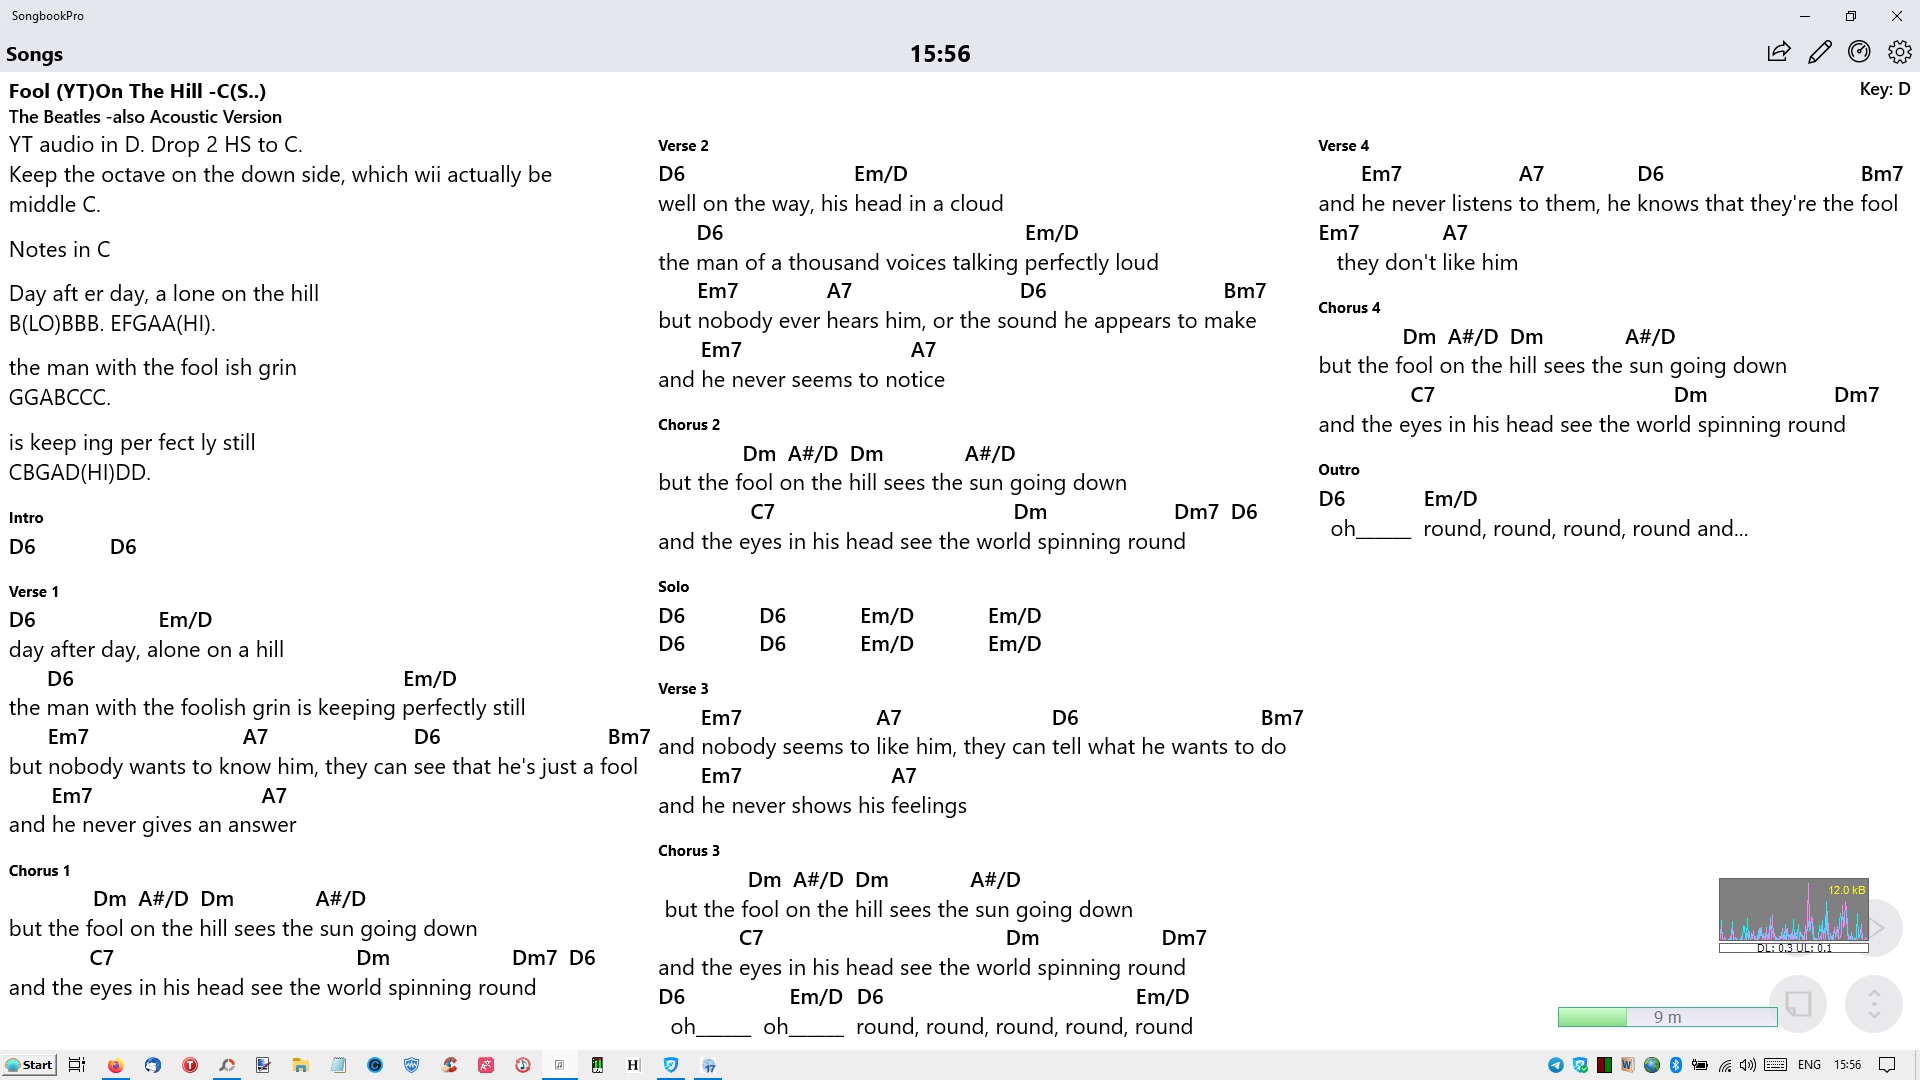
Task: Click the 9 m green progress bar
Action: tap(1667, 1017)
